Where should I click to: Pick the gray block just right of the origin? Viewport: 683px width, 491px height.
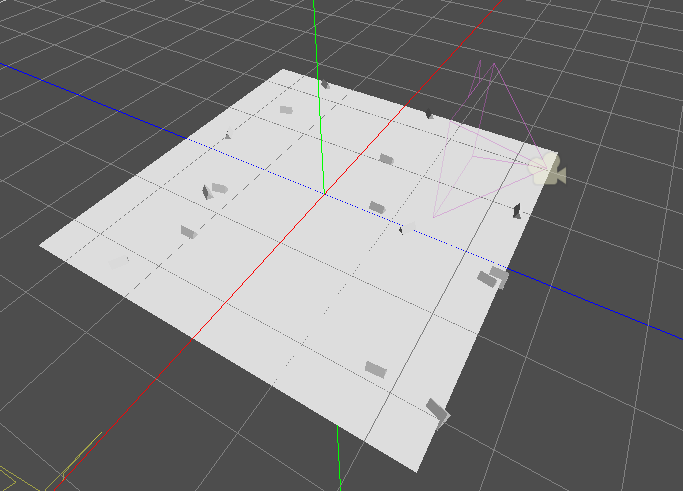tap(377, 207)
